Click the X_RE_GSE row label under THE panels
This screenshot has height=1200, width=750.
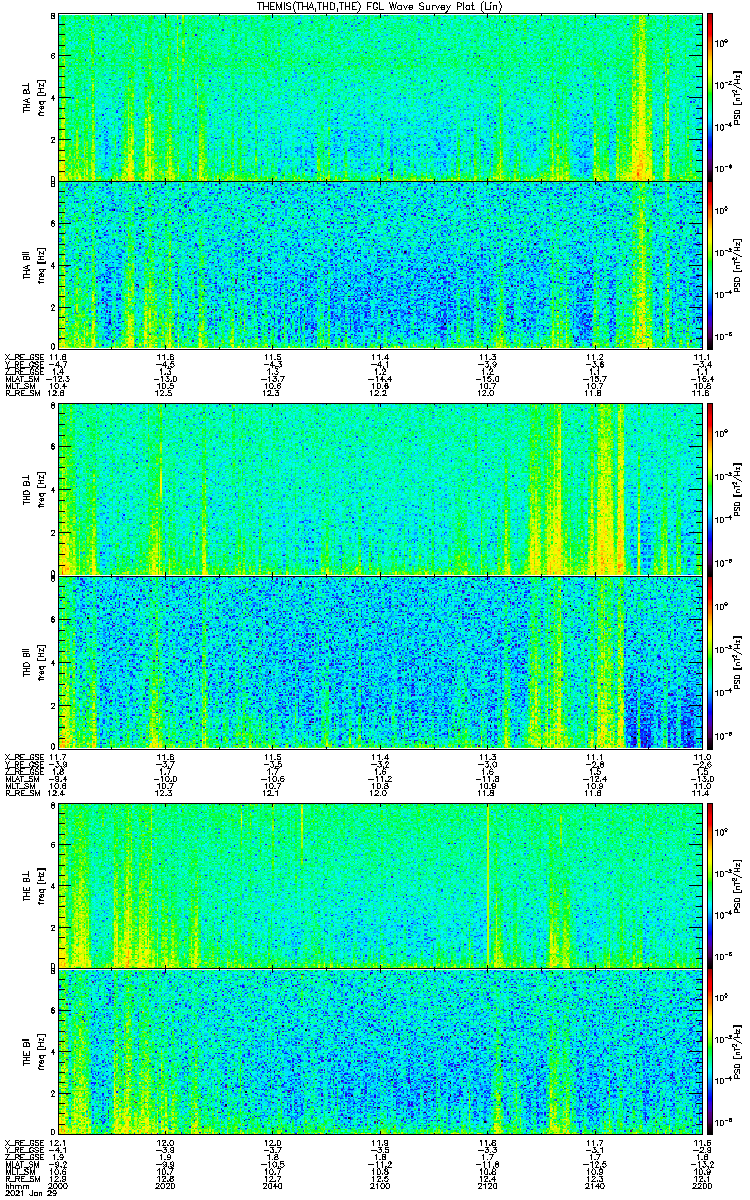coord(22,1142)
